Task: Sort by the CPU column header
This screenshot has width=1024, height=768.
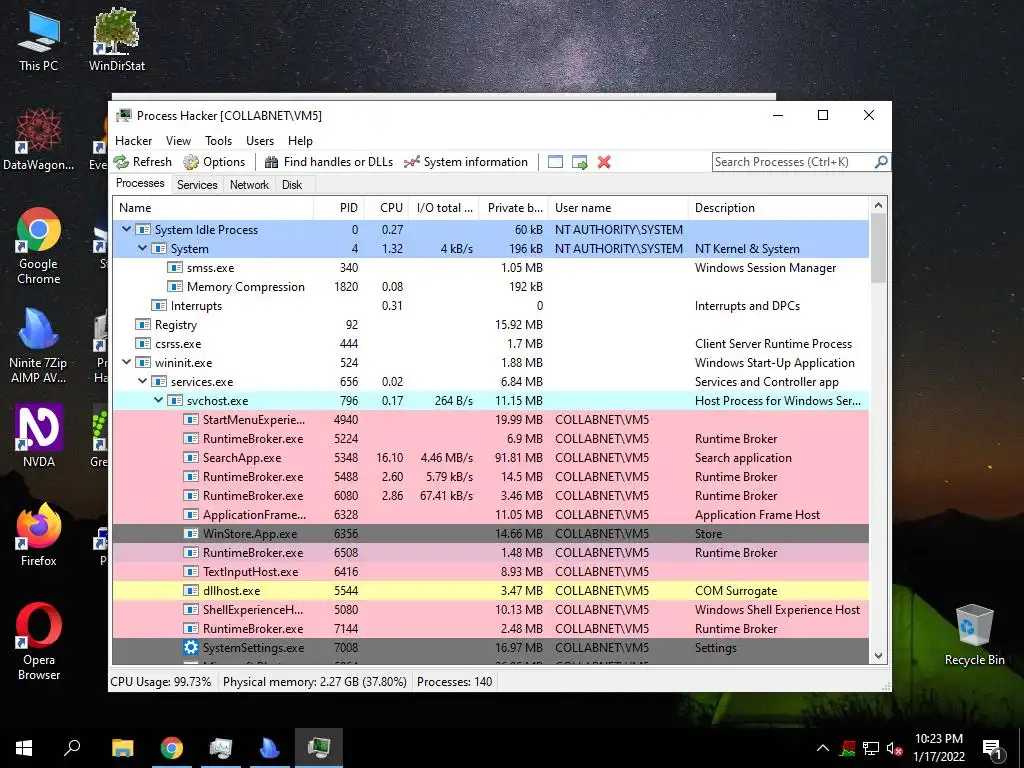Action: pyautogui.click(x=386, y=208)
